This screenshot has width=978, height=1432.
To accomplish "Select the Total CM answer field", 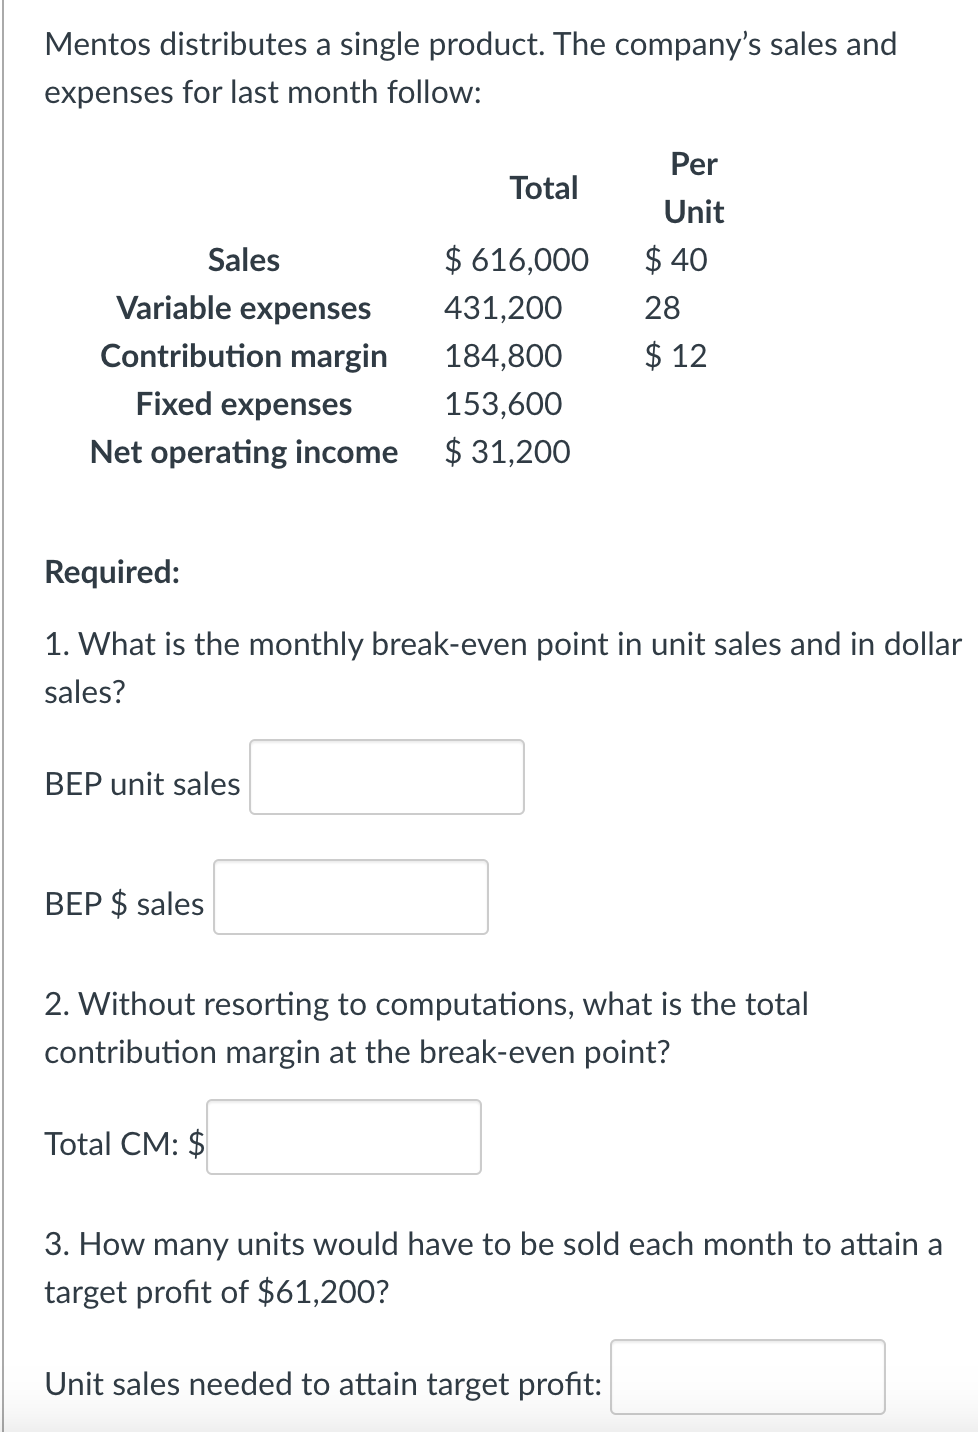I will tap(343, 1137).
